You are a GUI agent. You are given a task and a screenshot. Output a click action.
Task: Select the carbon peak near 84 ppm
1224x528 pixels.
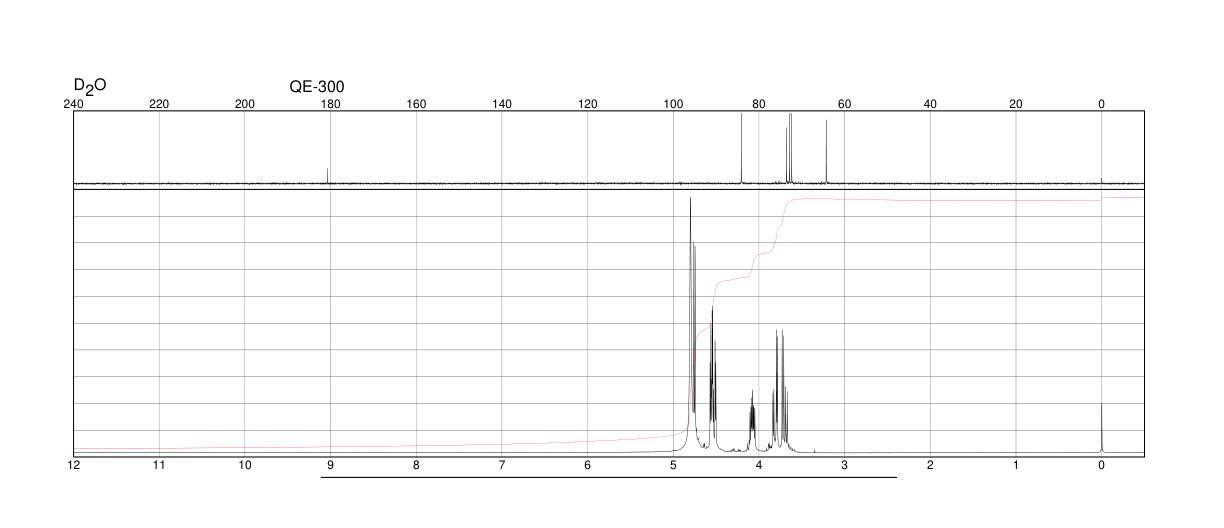741,148
